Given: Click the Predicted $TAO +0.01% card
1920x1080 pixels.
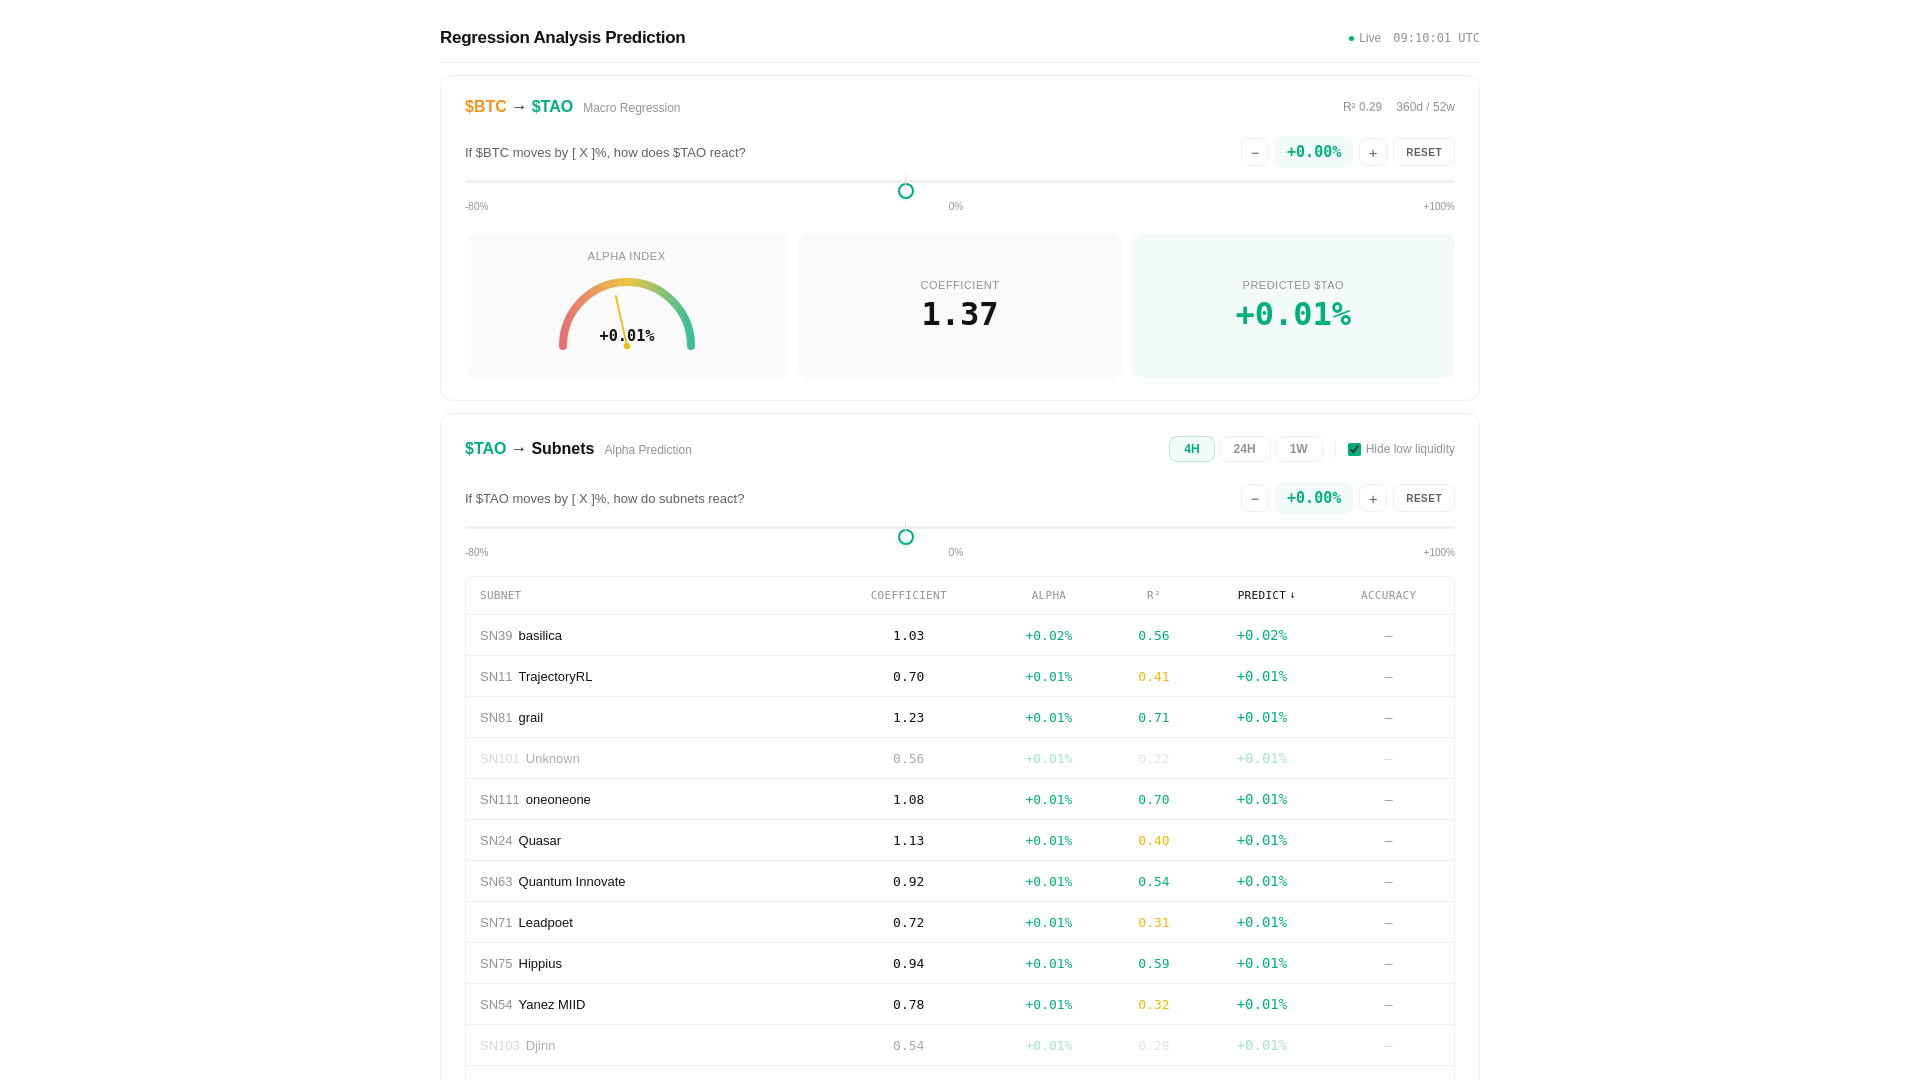Looking at the screenshot, I should point(1293,306).
